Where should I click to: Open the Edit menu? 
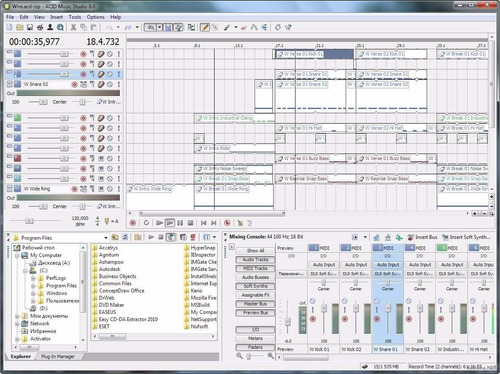(x=24, y=17)
